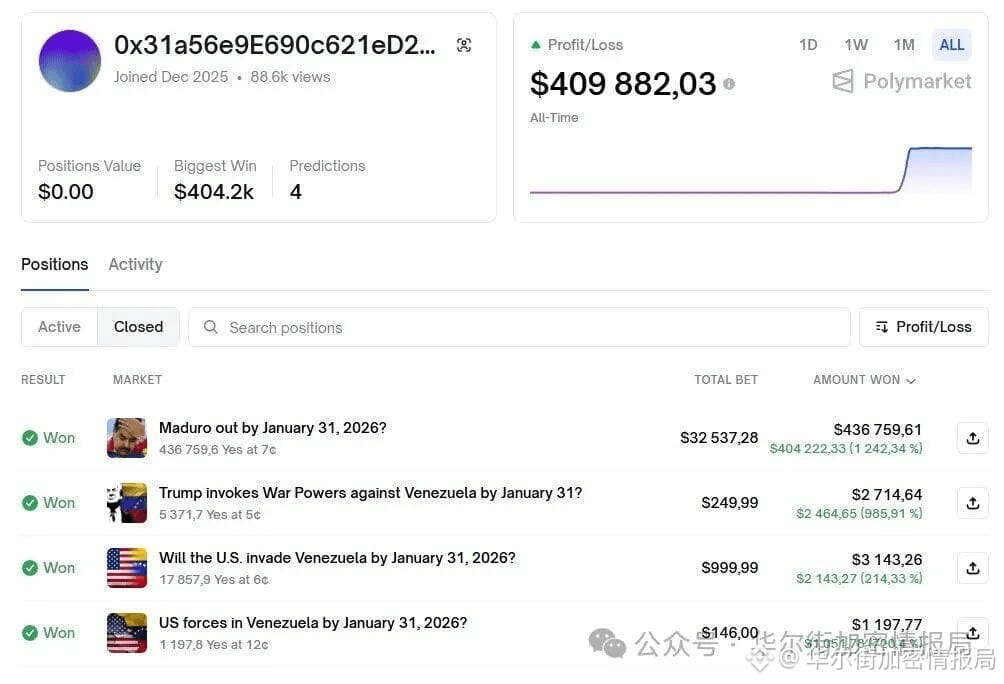Click the Search positions field
The height and width of the screenshot is (684, 1004).
click(x=520, y=327)
